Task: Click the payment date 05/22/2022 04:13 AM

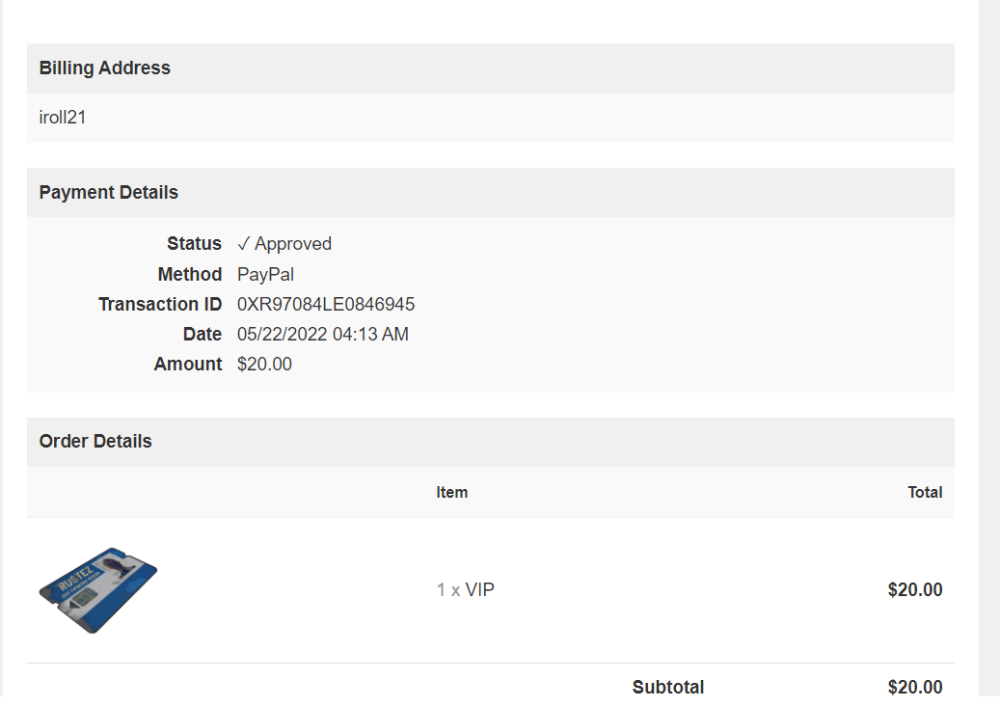Action: coord(323,334)
